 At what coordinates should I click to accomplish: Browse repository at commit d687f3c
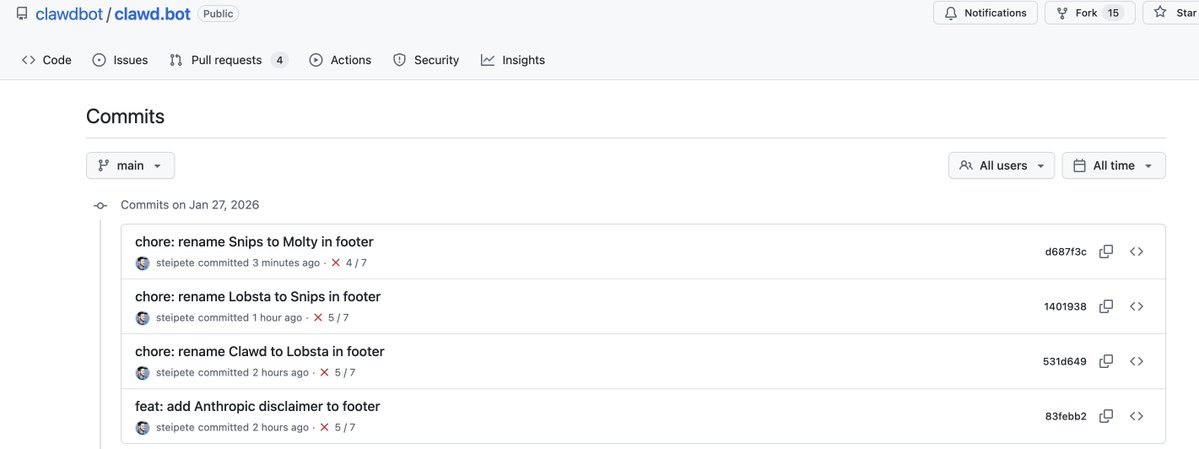(x=1137, y=252)
